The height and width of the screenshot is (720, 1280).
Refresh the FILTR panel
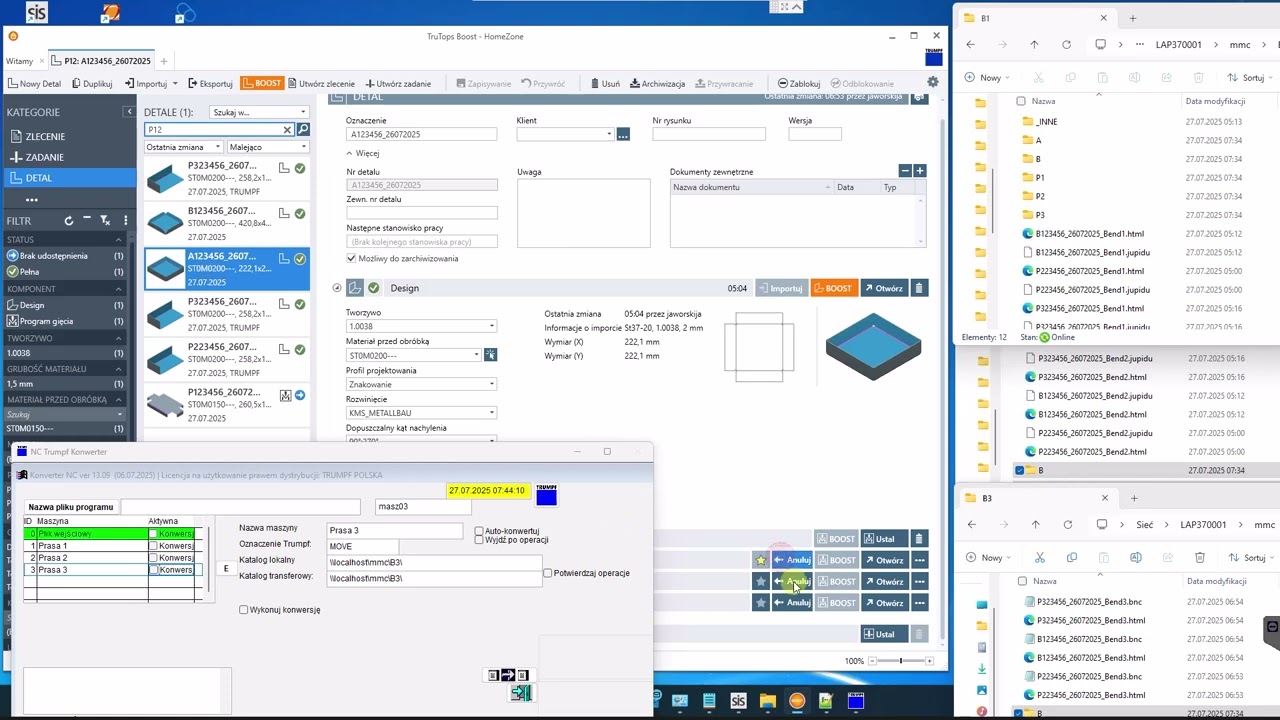pyautogui.click(x=69, y=221)
